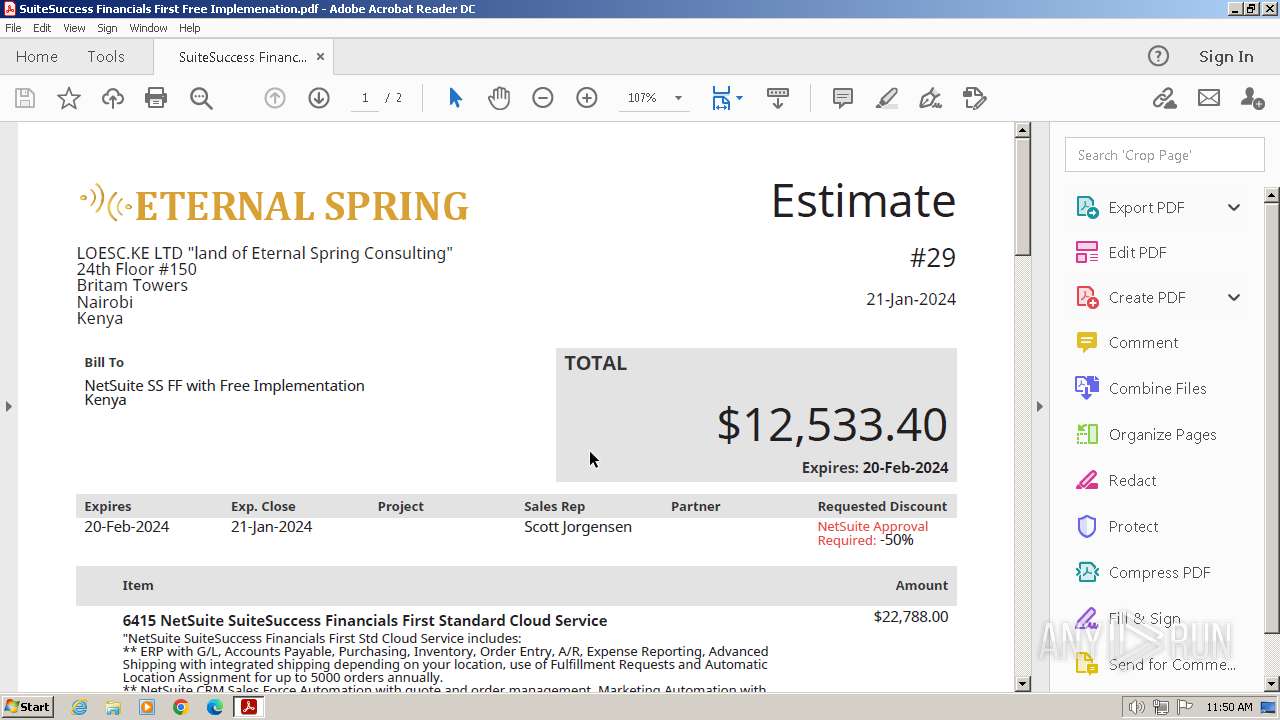1280x720 pixels.
Task: Open the Edit menu
Action: click(42, 28)
